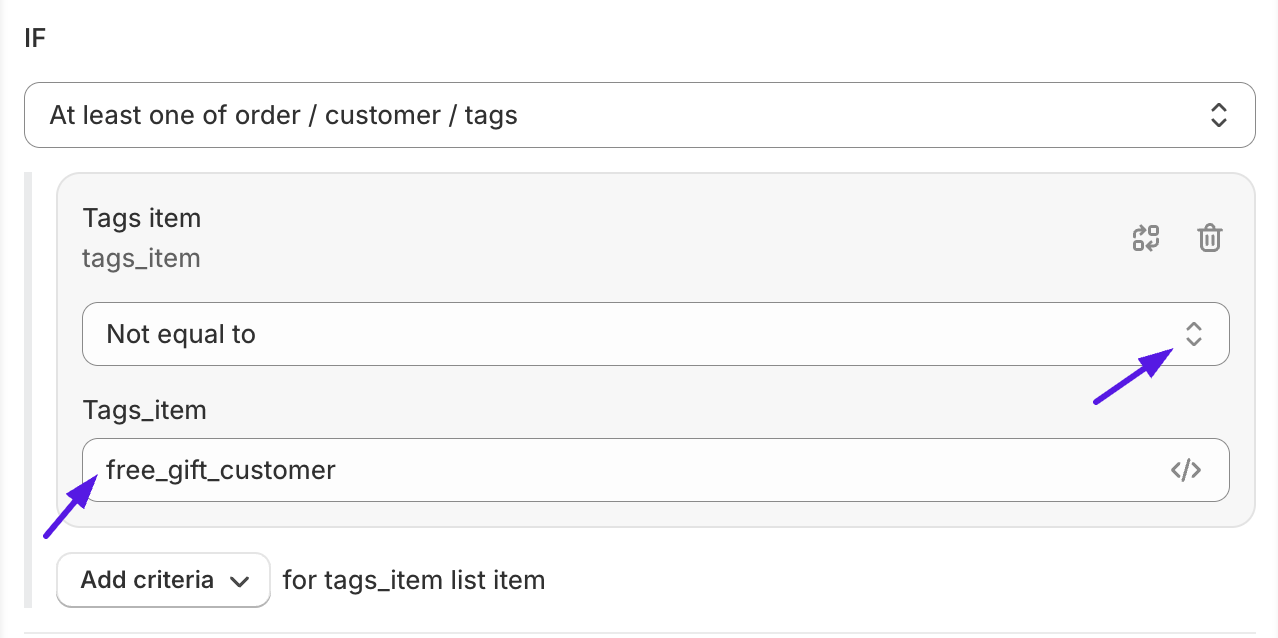Click the gray vertical nesting bar at left

click(28, 390)
